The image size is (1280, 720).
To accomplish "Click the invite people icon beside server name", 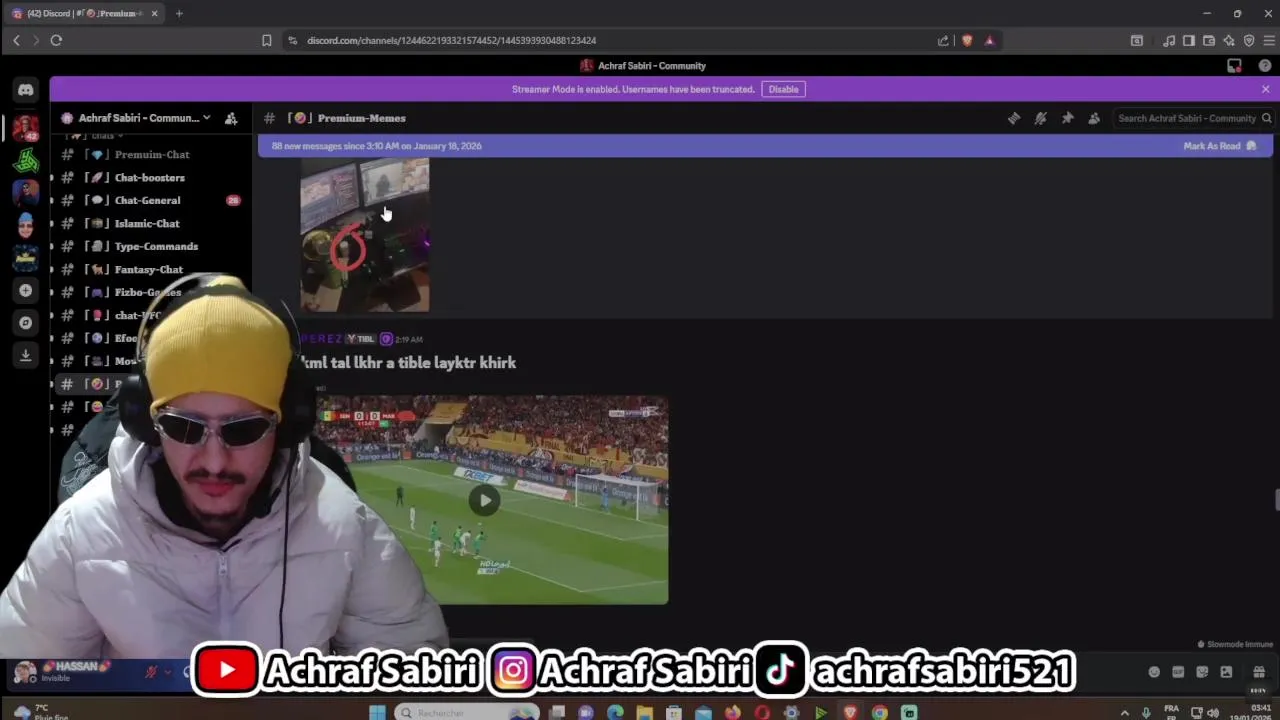I will (x=231, y=118).
